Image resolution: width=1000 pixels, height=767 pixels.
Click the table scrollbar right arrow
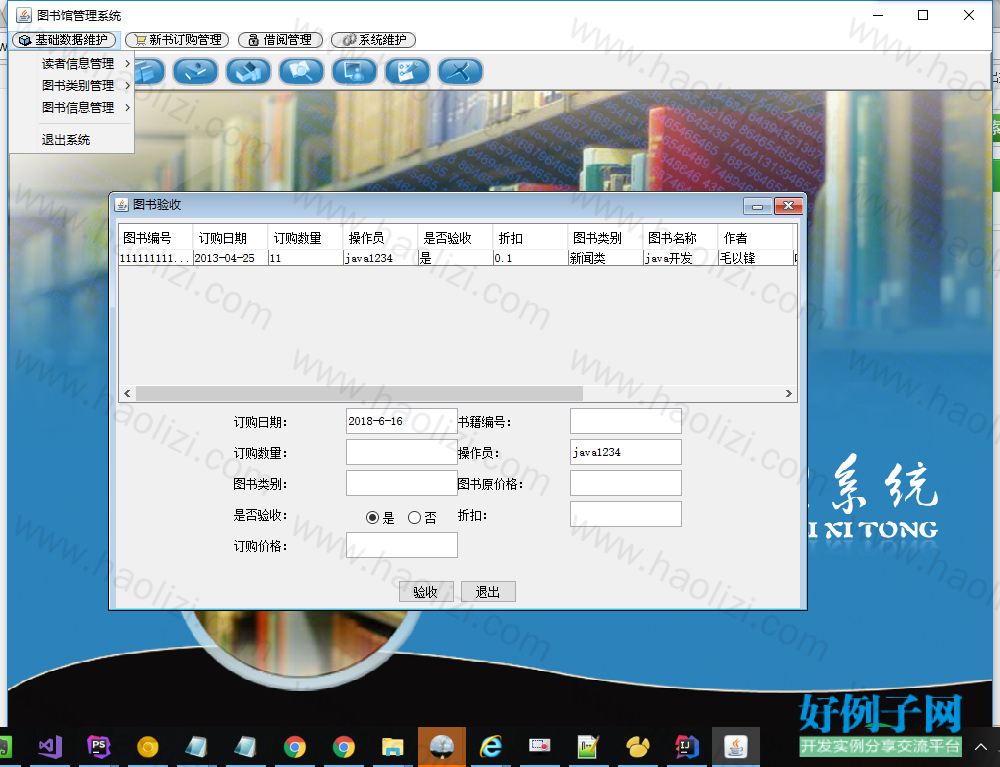(x=788, y=393)
